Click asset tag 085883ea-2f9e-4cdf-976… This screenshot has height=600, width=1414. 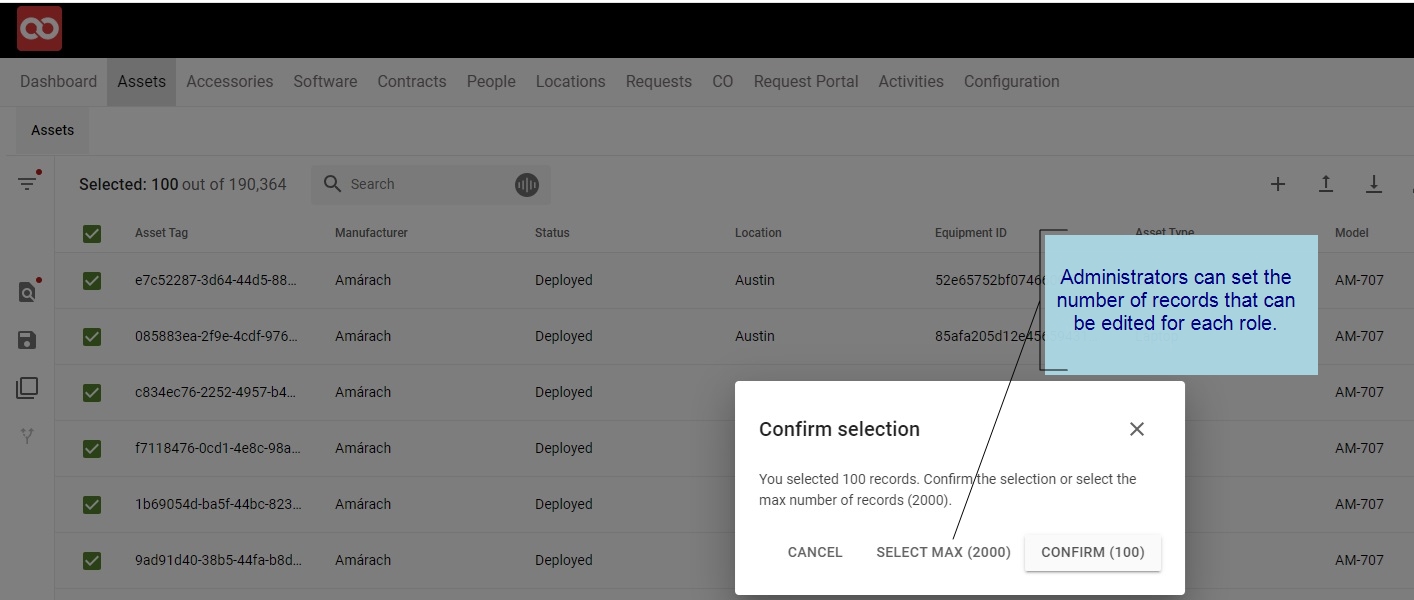coord(217,336)
